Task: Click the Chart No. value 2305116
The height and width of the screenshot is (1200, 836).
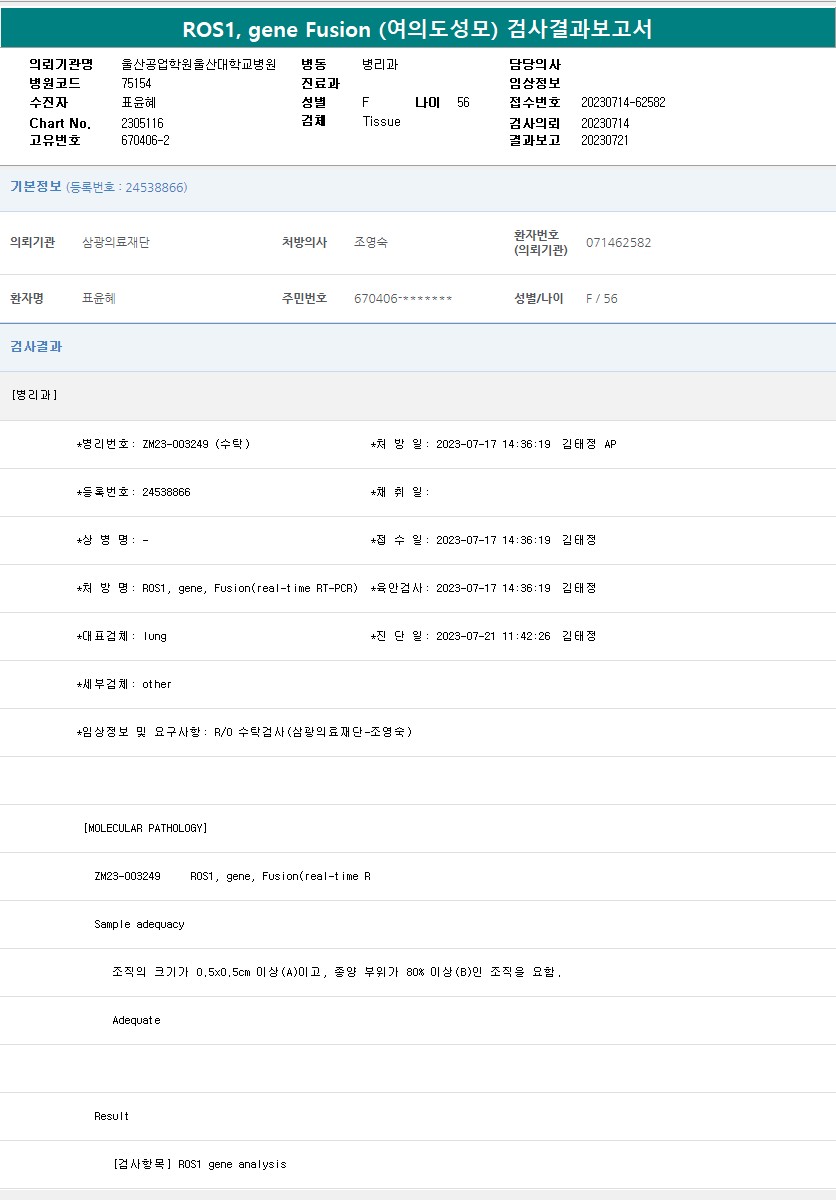Action: (x=142, y=123)
